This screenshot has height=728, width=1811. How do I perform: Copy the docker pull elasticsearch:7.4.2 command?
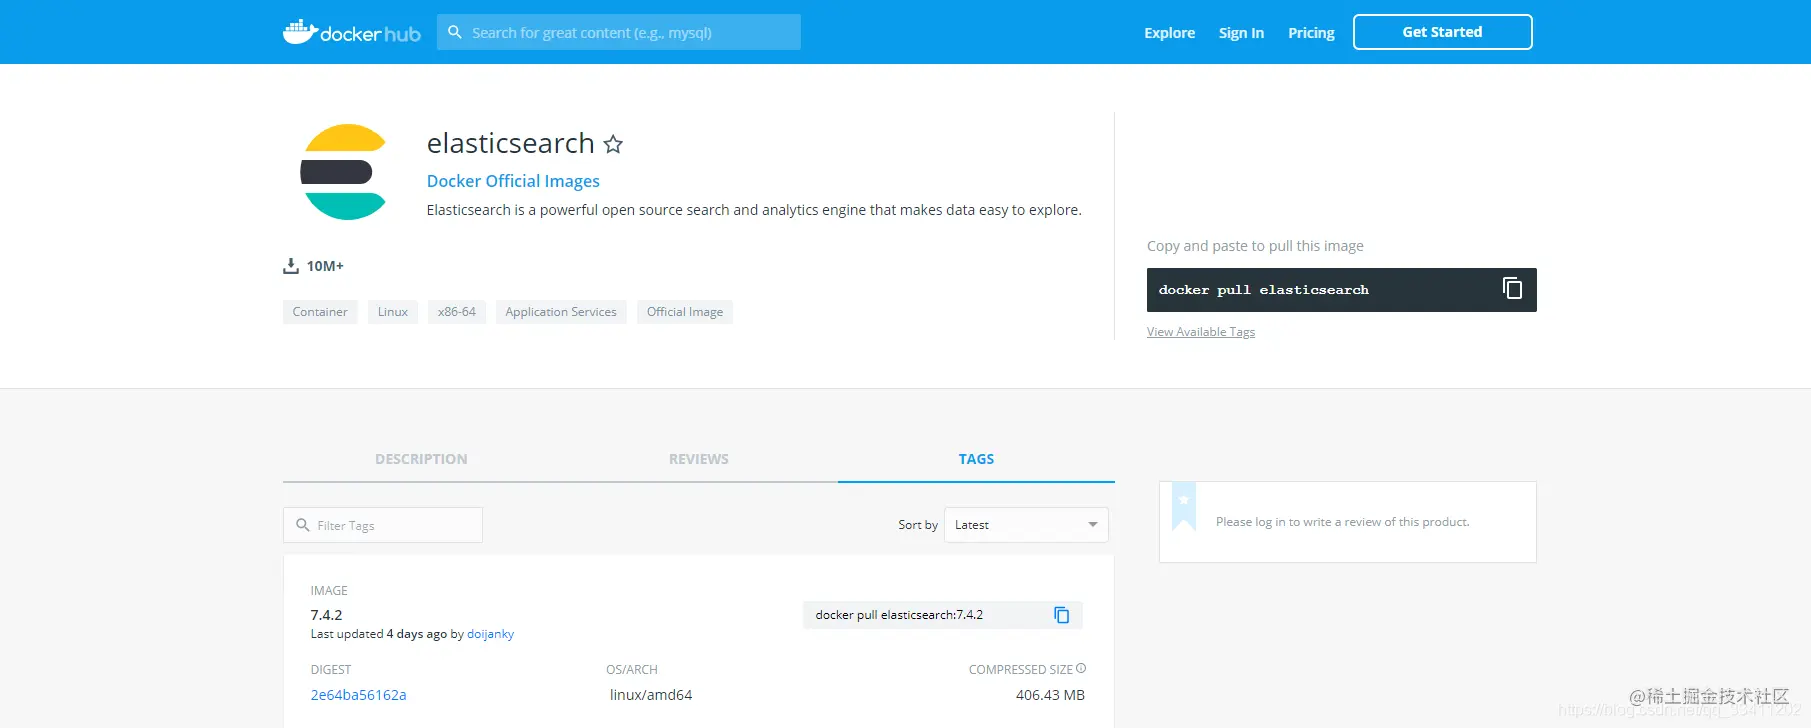click(x=1062, y=615)
